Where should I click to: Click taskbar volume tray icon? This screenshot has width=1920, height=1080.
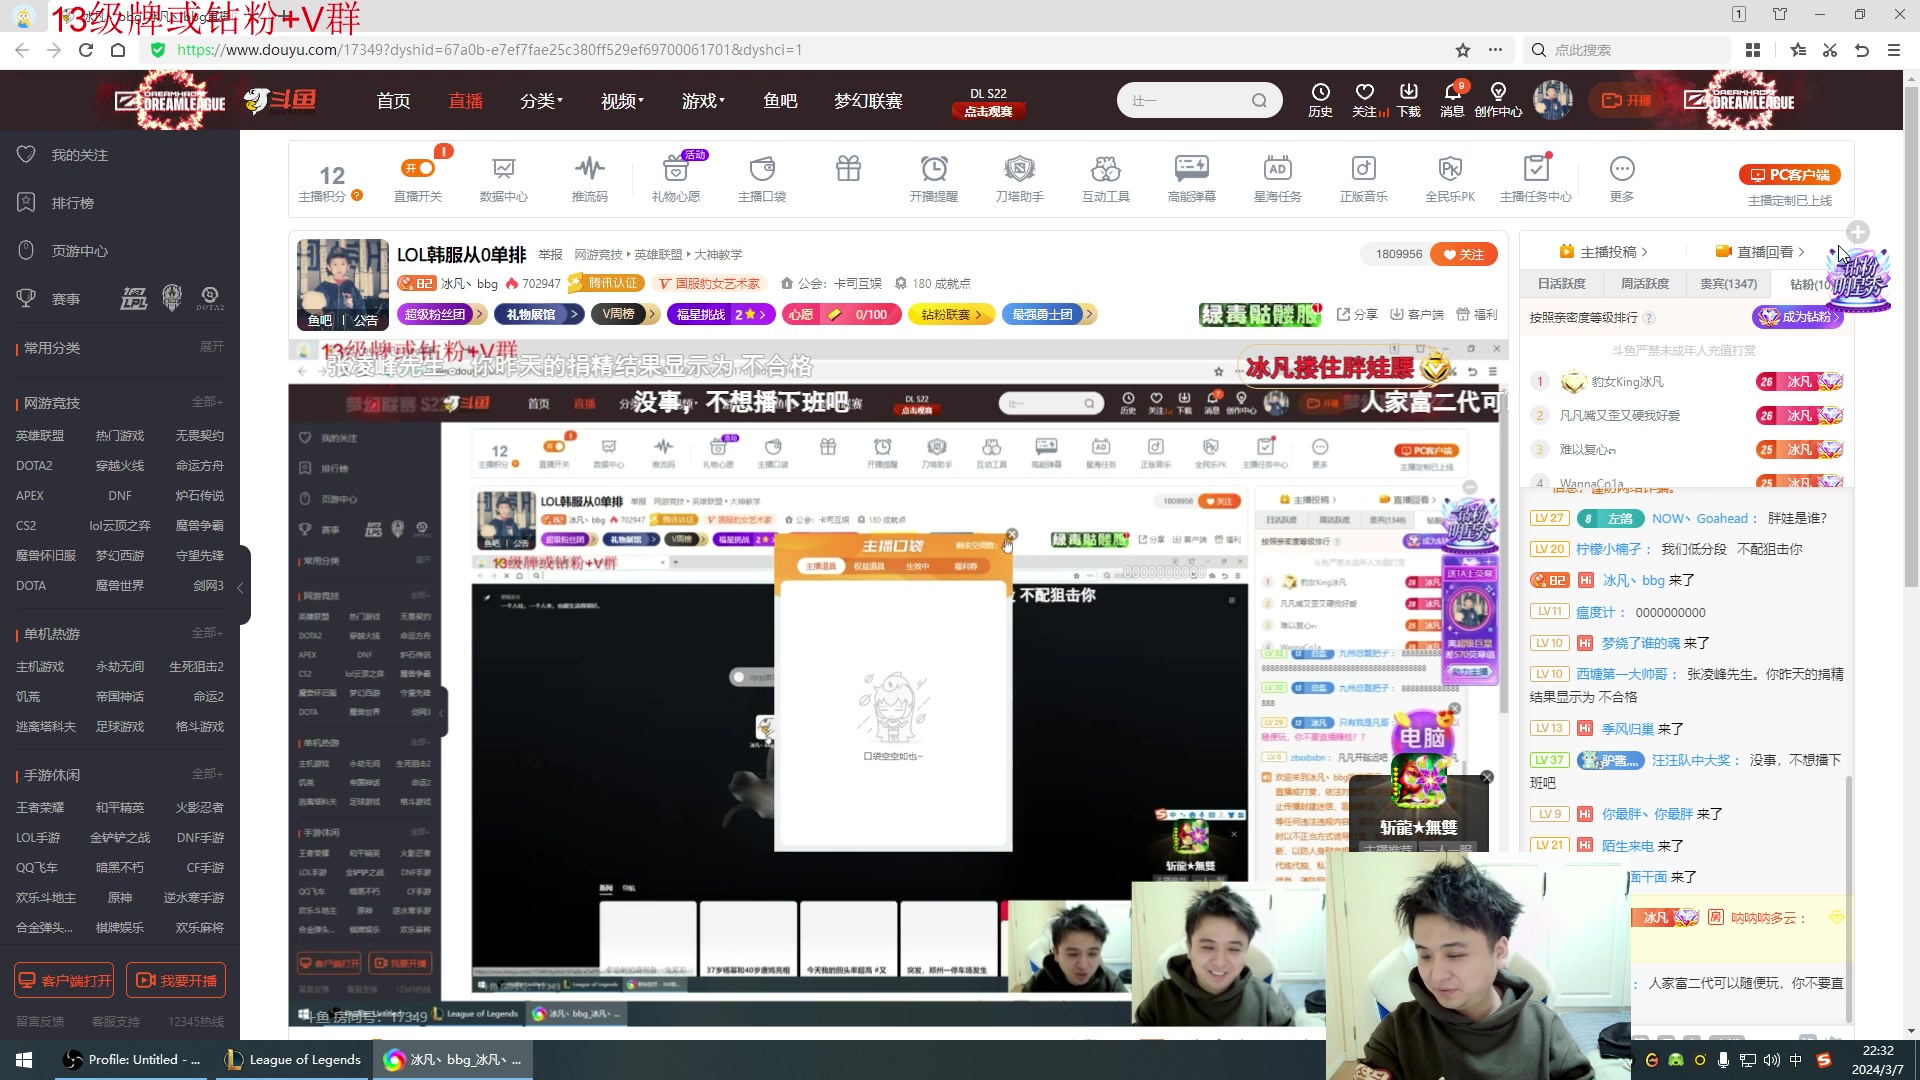1771,1060
